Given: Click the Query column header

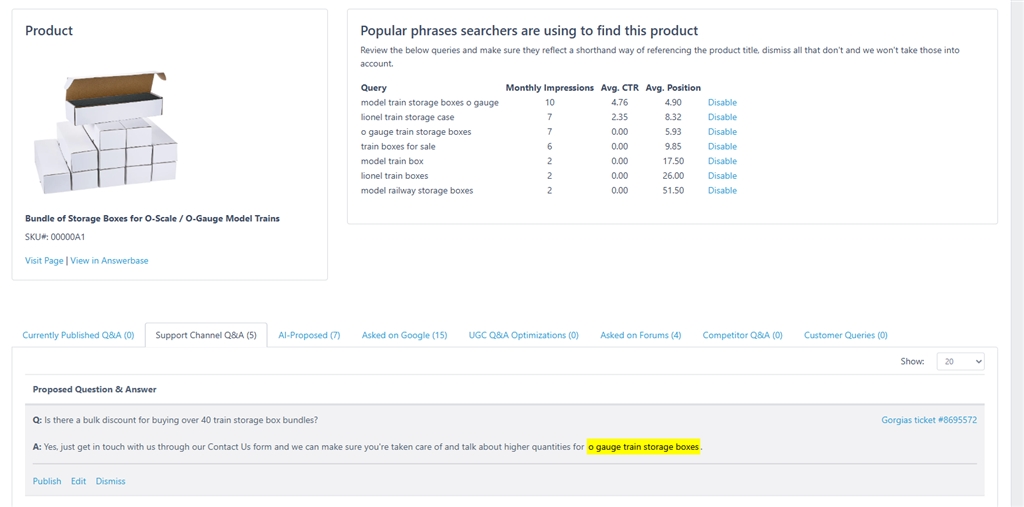Looking at the screenshot, I should click(374, 88).
